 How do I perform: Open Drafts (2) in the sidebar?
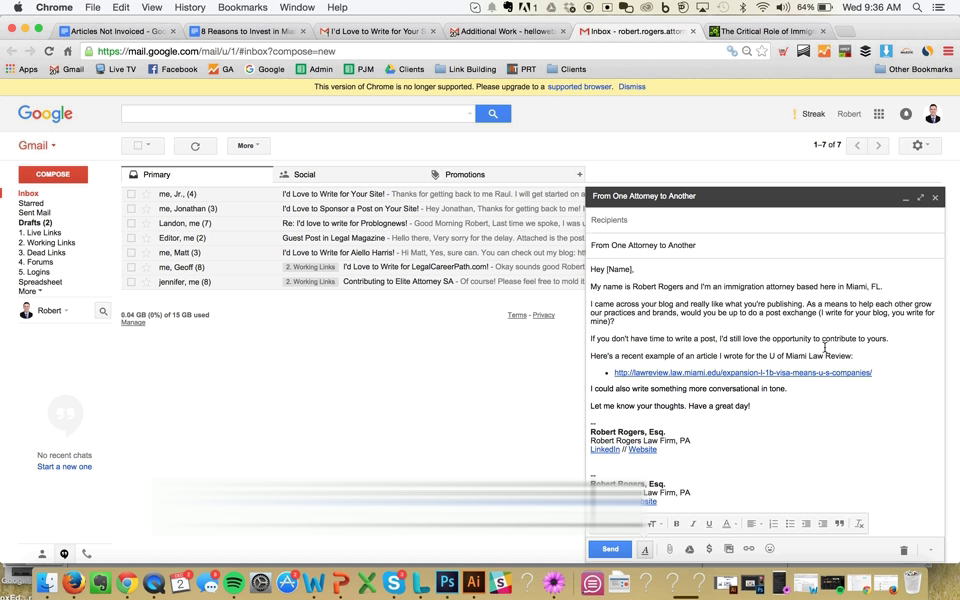click(x=36, y=223)
